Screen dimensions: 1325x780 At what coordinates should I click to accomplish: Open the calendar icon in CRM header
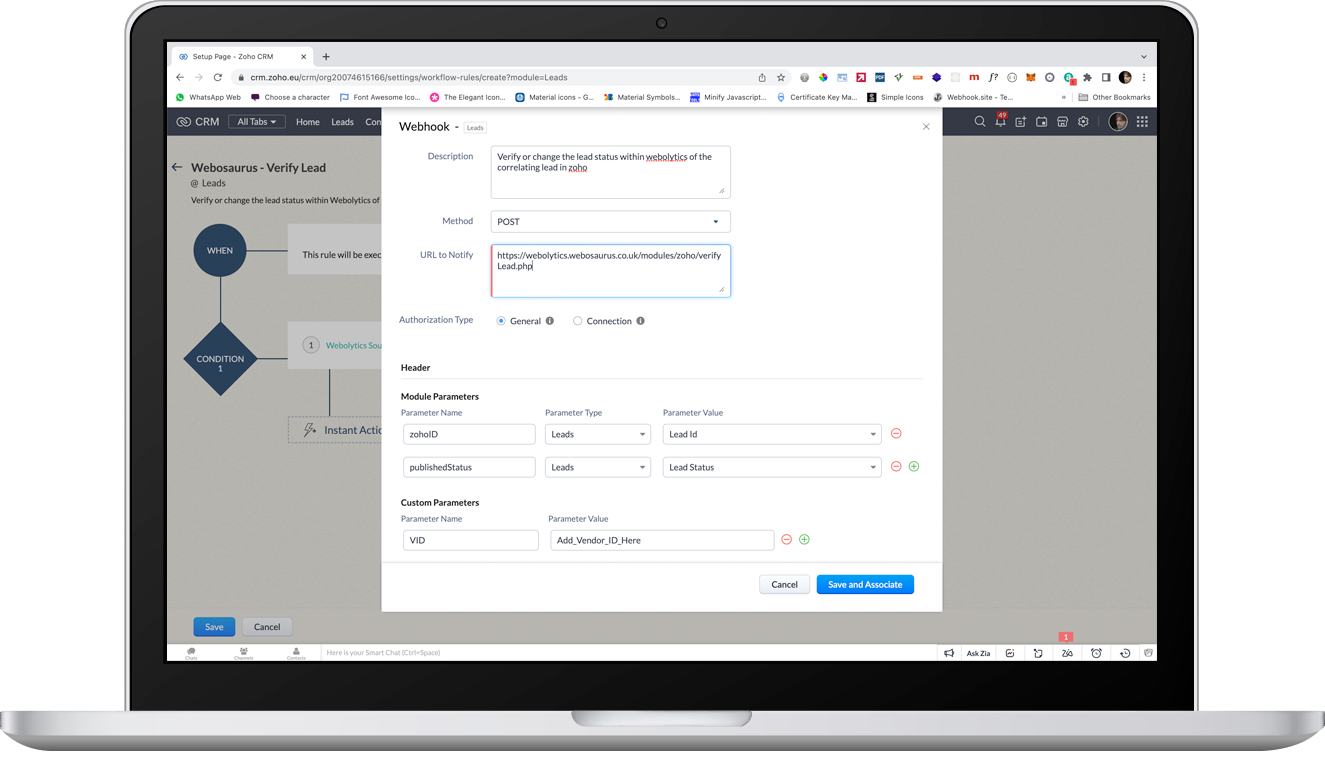1041,122
